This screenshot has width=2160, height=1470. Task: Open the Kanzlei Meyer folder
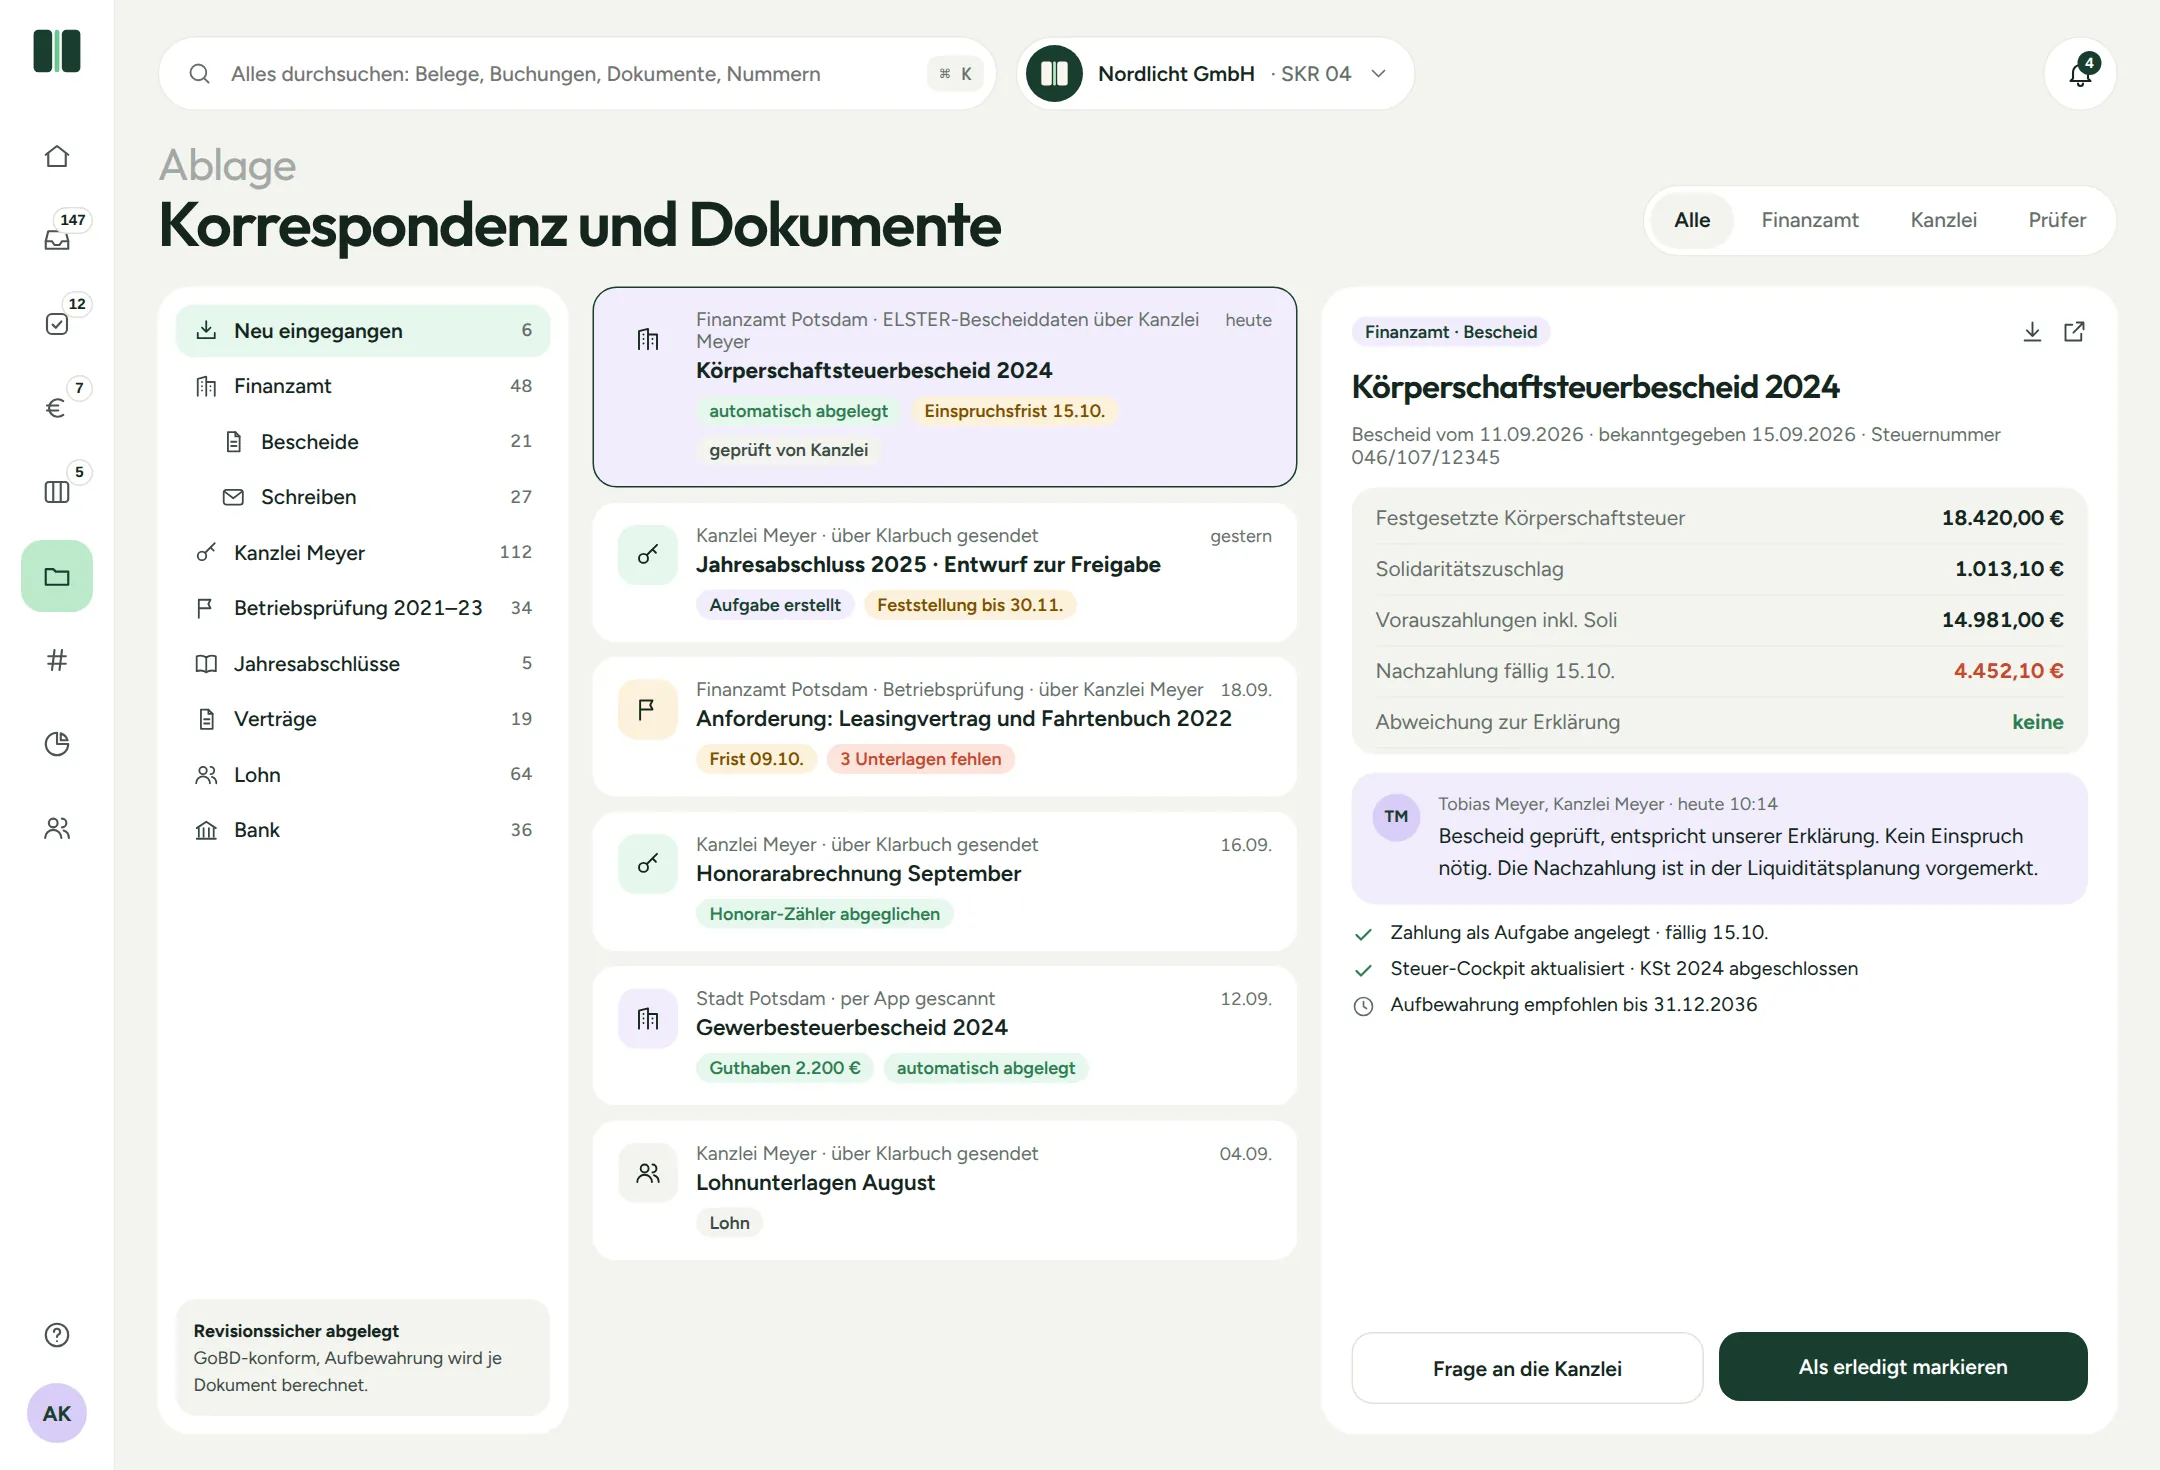363,553
